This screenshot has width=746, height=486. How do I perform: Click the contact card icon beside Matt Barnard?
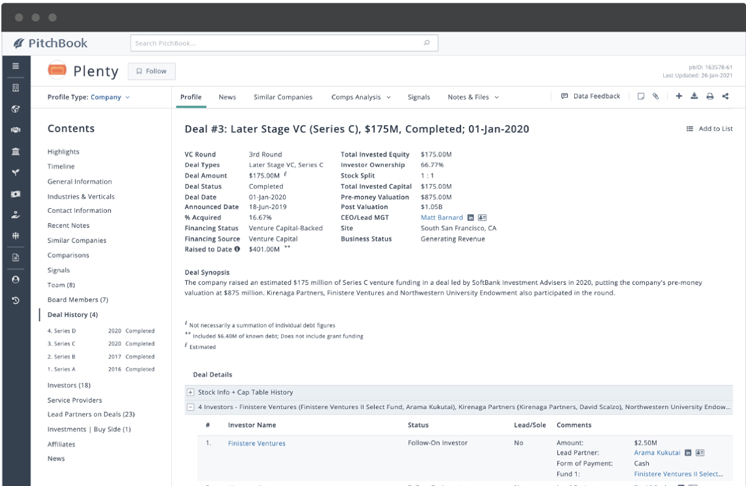(482, 218)
